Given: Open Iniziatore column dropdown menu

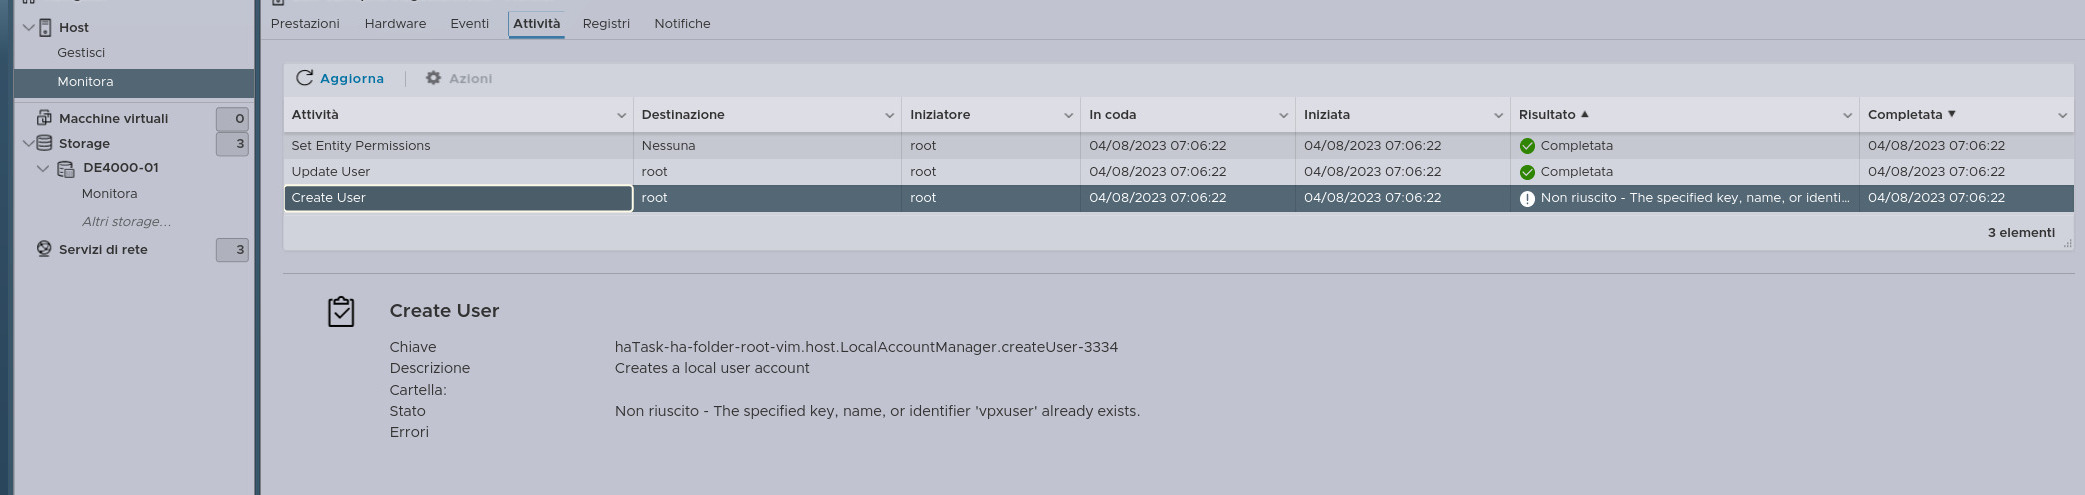Looking at the screenshot, I should tap(1068, 116).
